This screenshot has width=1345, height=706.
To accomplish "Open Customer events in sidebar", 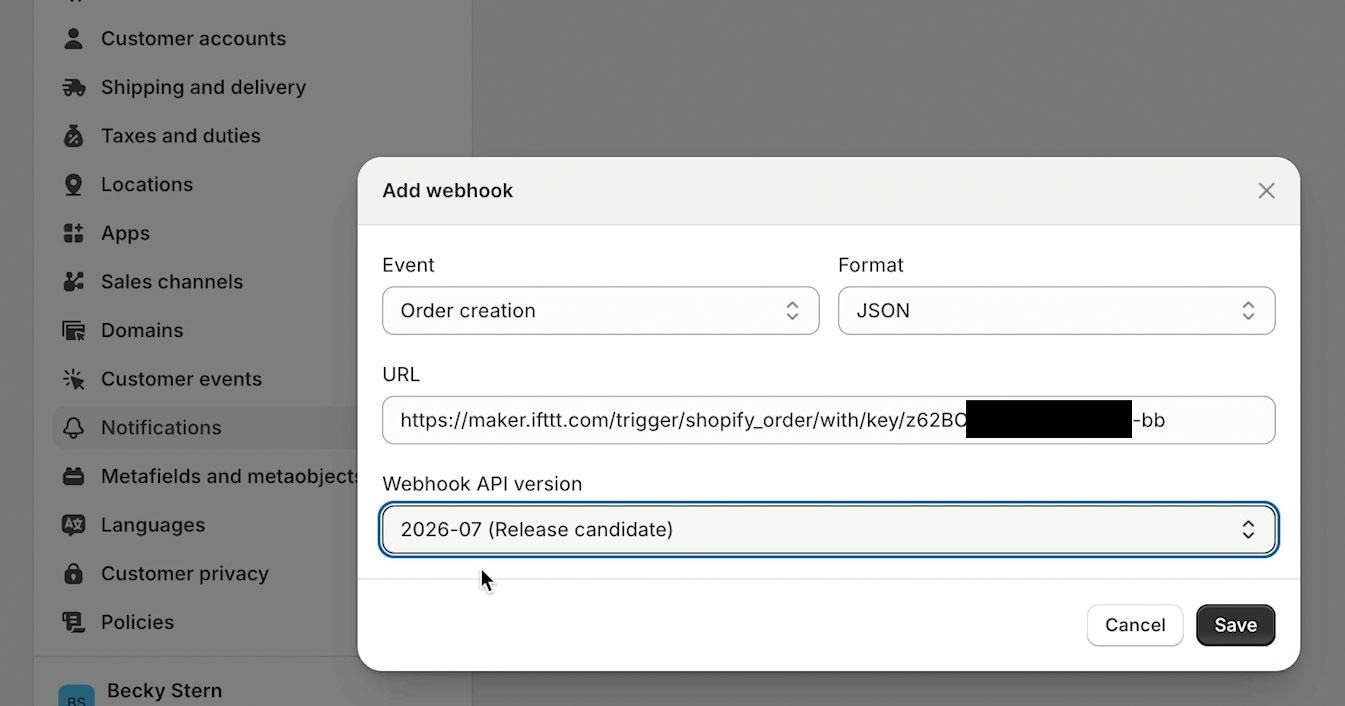I will tap(181, 379).
